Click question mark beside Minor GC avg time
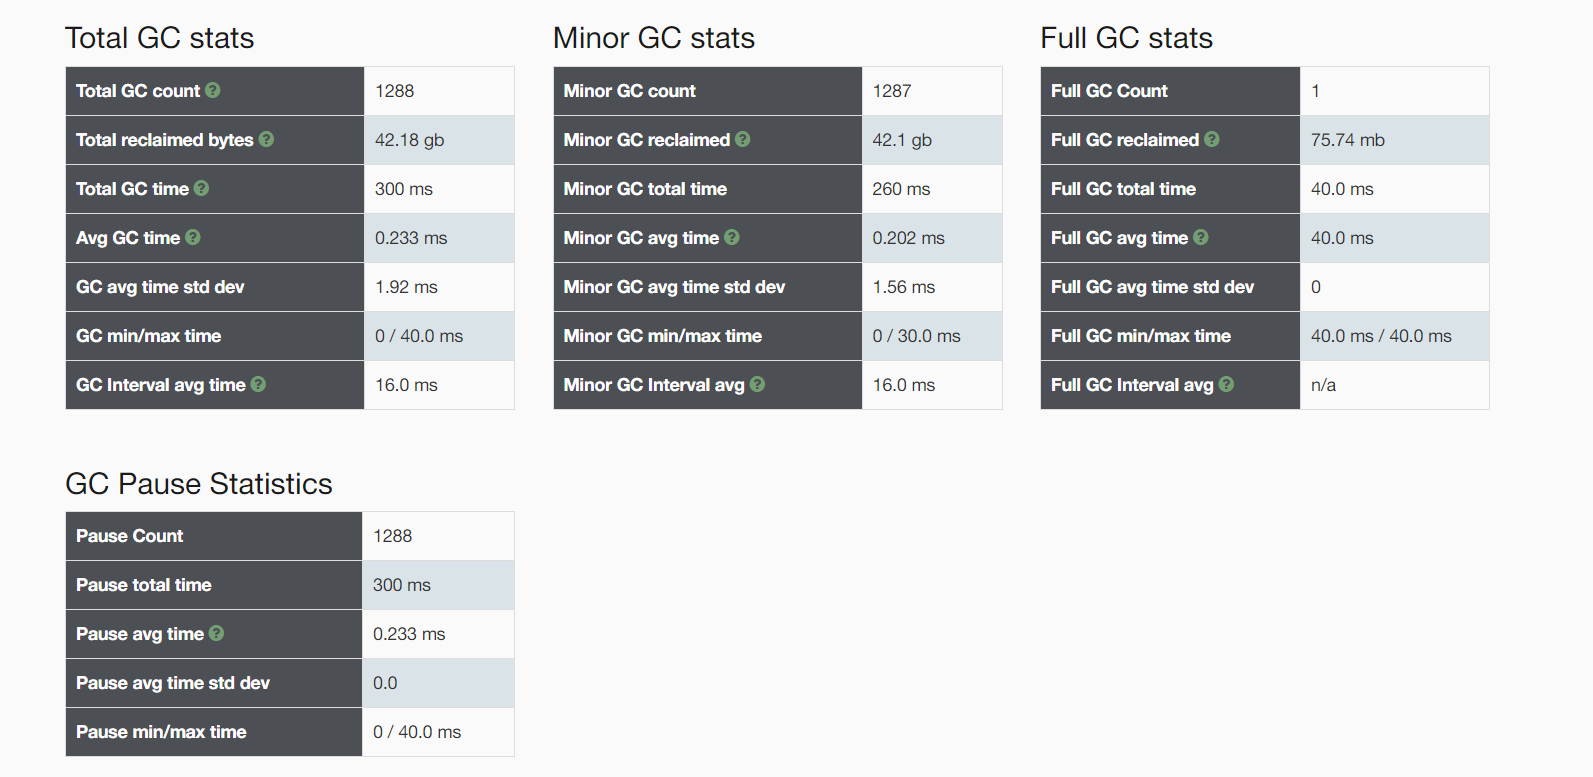The width and height of the screenshot is (1593, 777). tap(732, 237)
